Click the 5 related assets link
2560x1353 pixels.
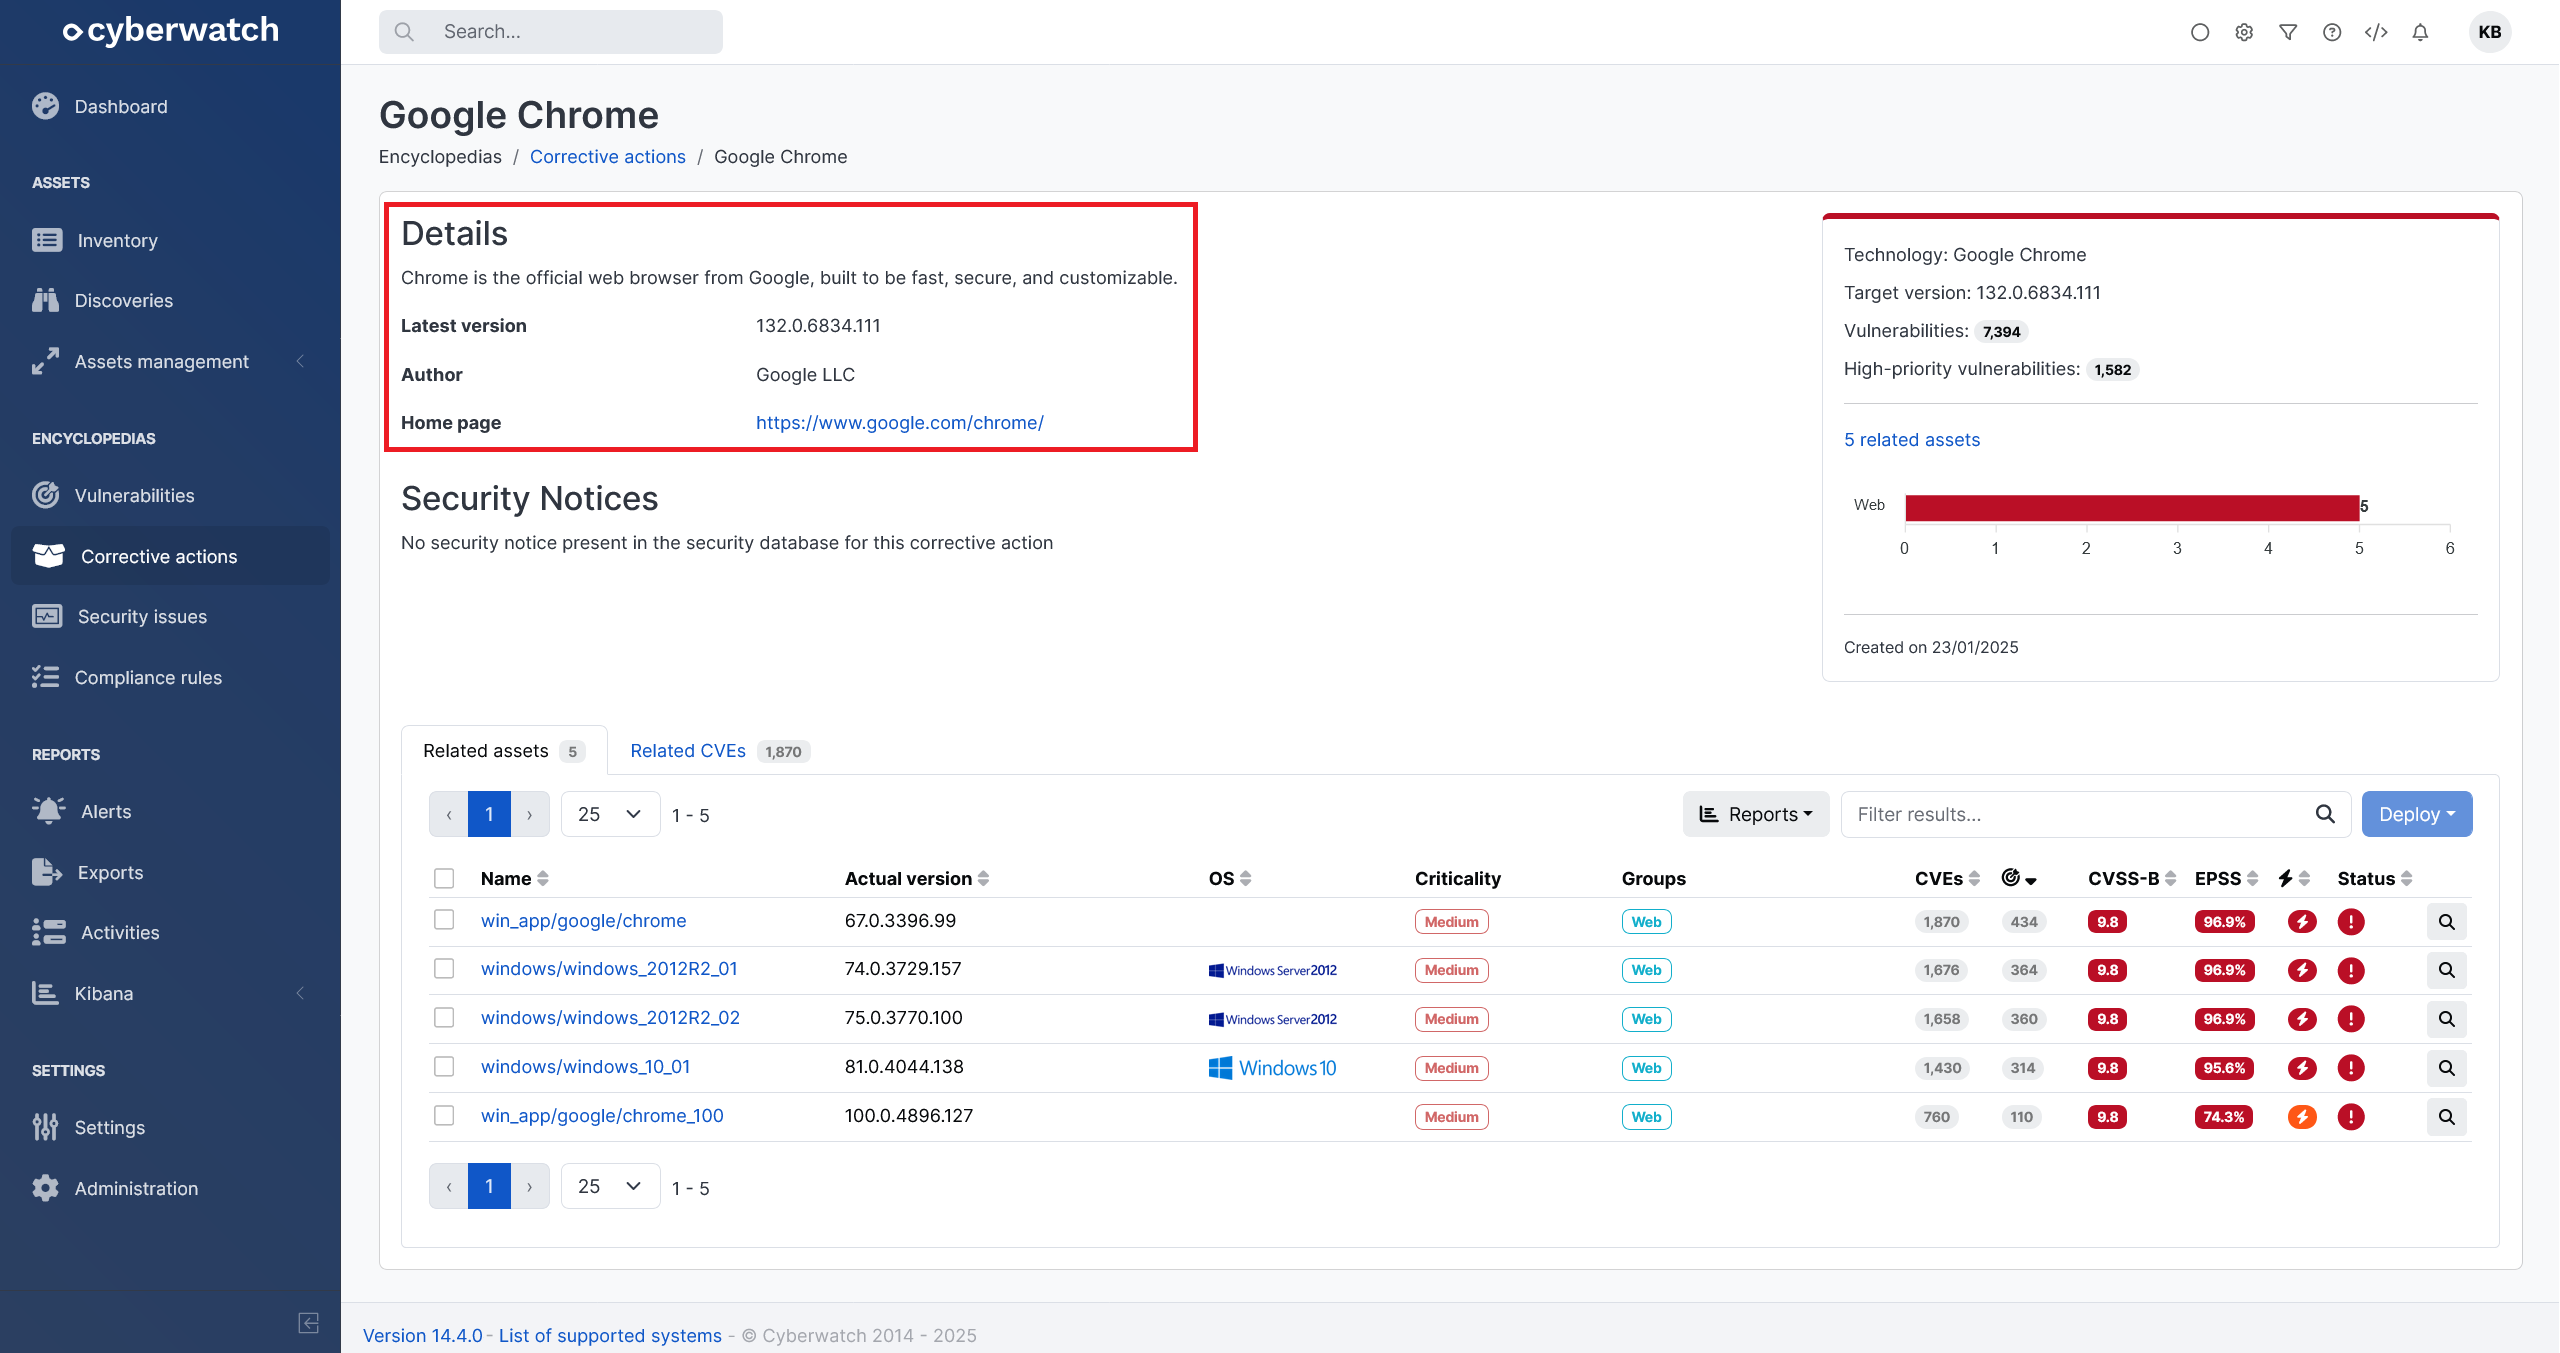[1911, 440]
